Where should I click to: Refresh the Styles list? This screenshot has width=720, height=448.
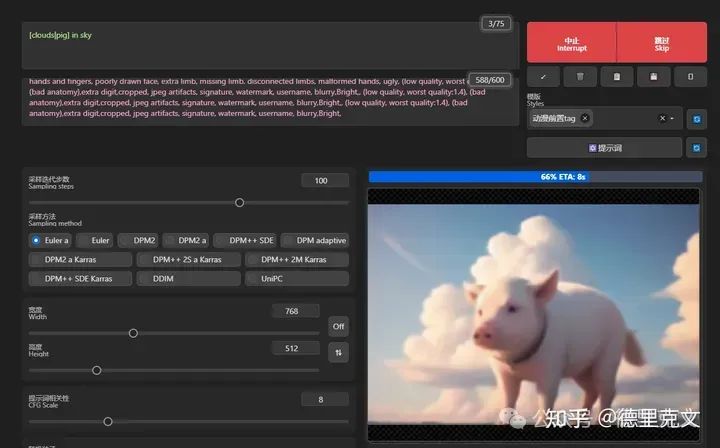697,119
